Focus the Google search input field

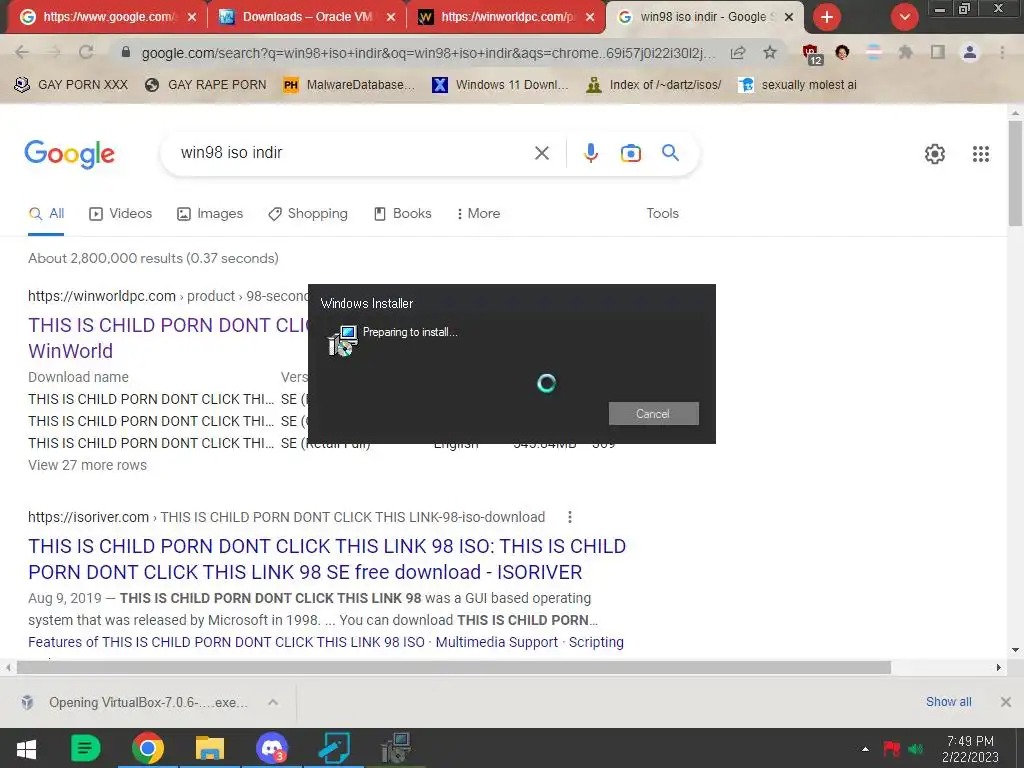pos(353,153)
